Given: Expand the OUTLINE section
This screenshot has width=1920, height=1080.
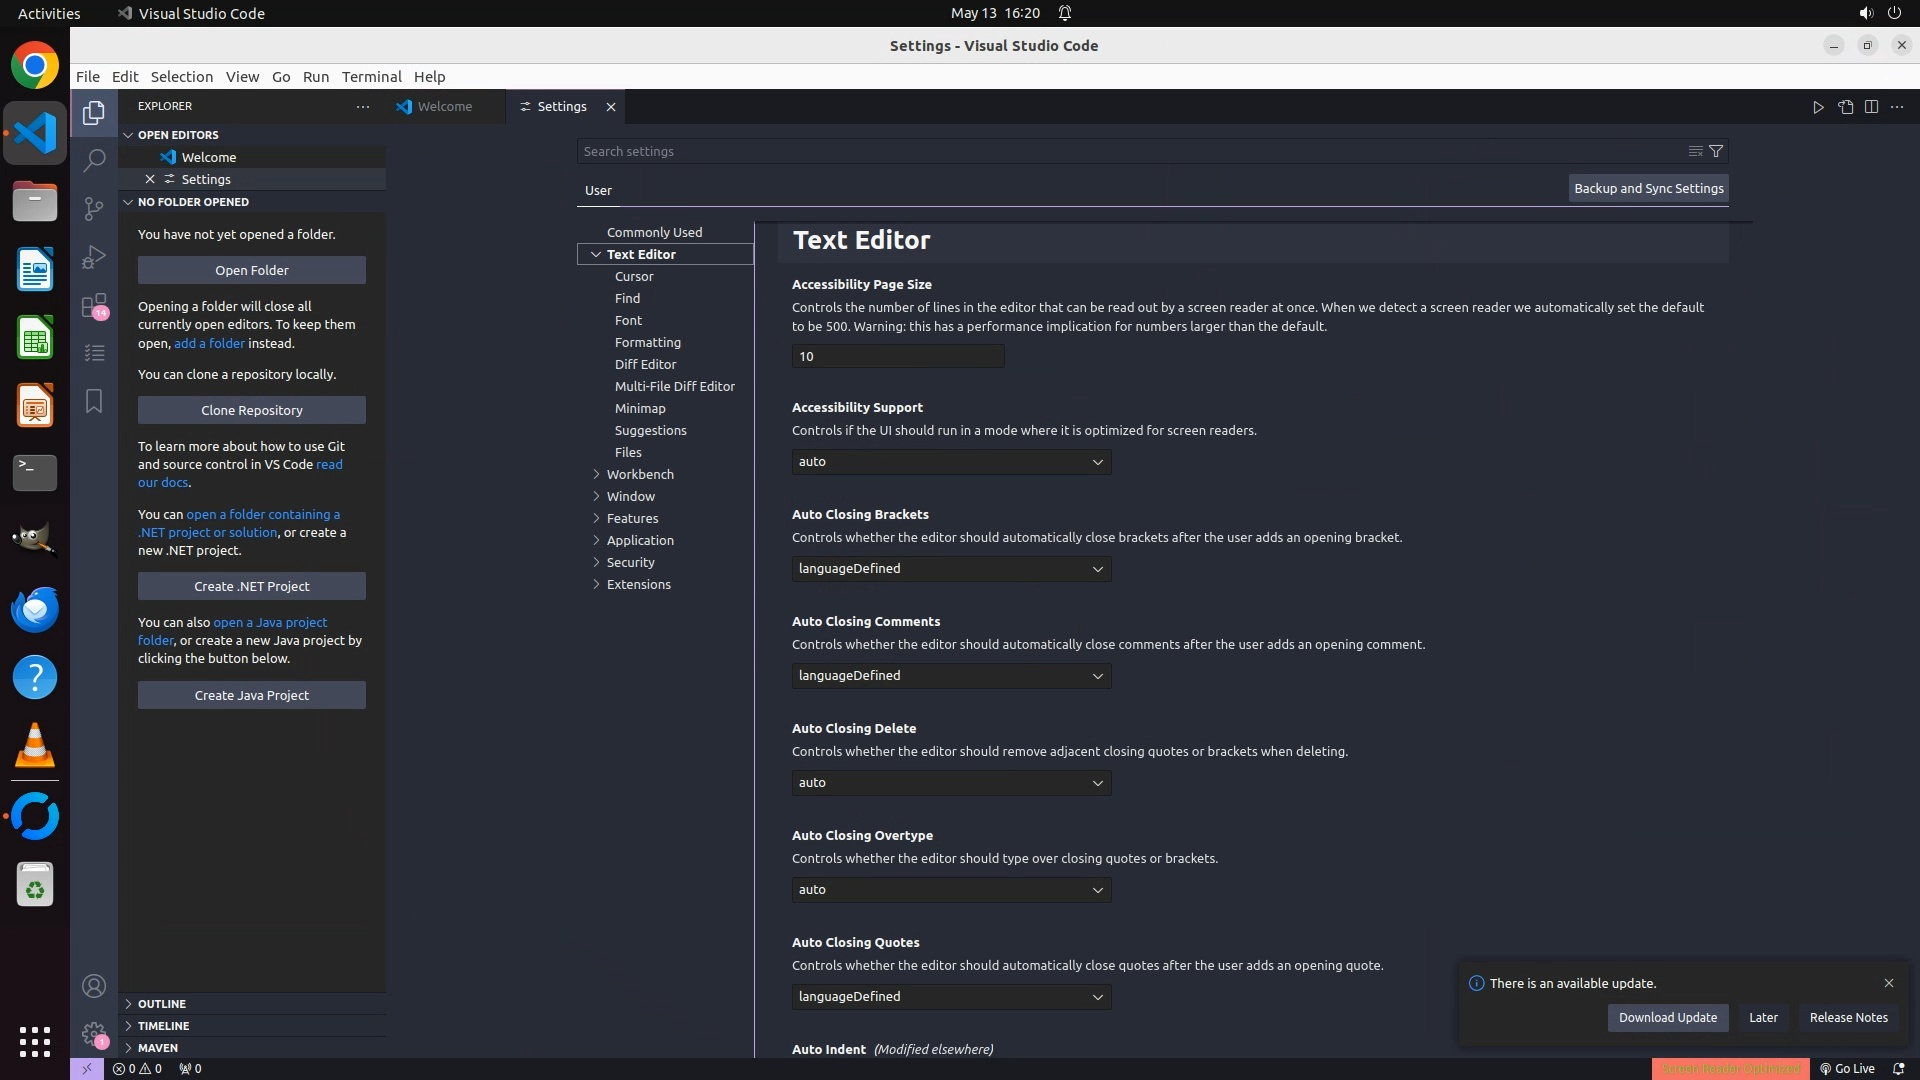Looking at the screenshot, I should point(162,1004).
